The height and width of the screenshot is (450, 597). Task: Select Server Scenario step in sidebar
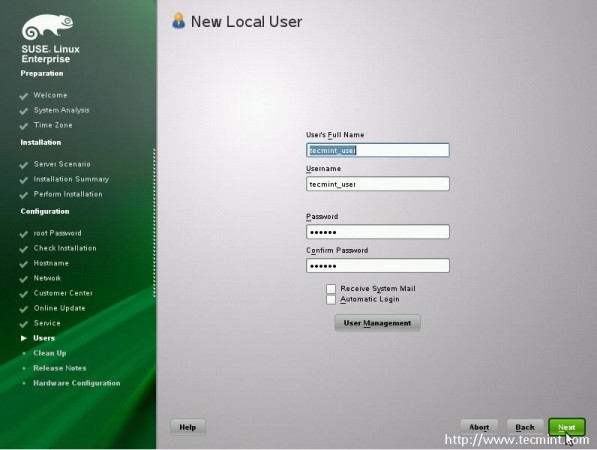62,164
